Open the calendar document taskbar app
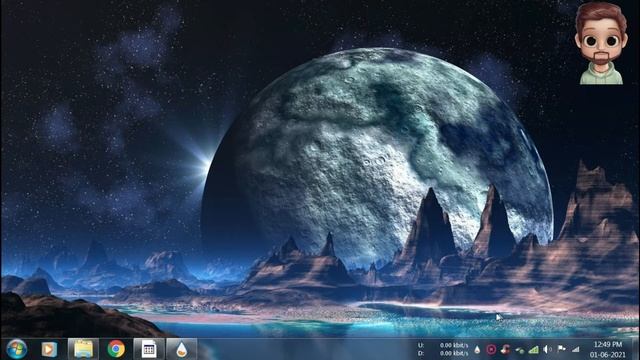 coord(149,349)
